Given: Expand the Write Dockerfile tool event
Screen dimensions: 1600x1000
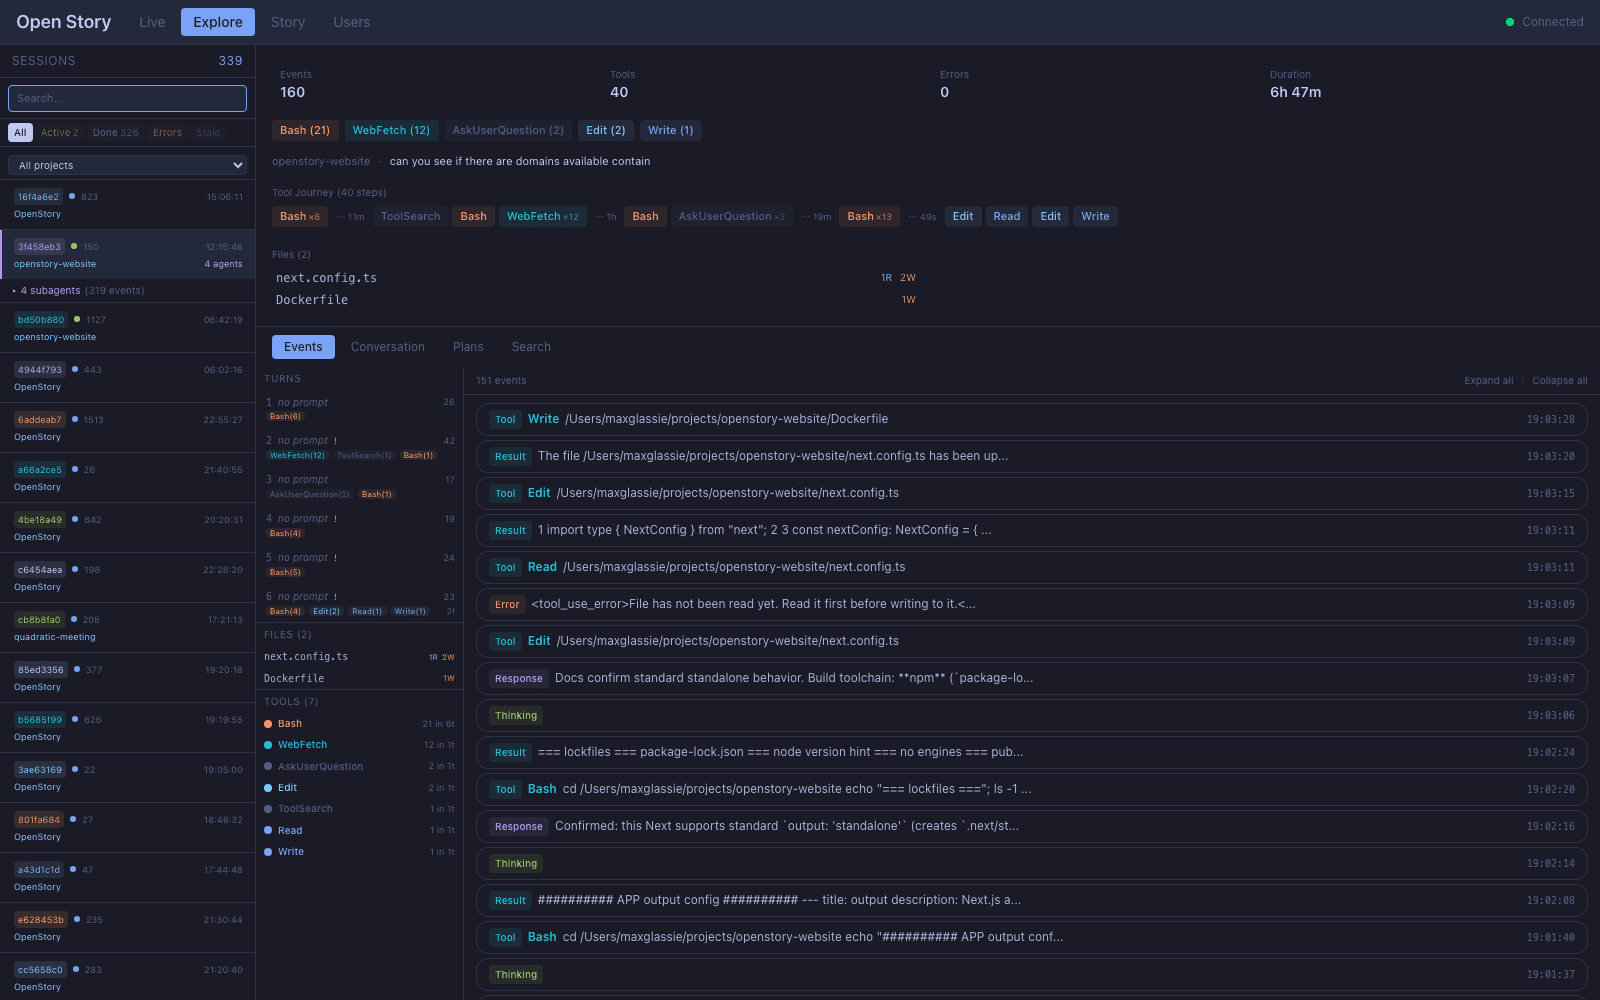Looking at the screenshot, I should pos(1031,419).
